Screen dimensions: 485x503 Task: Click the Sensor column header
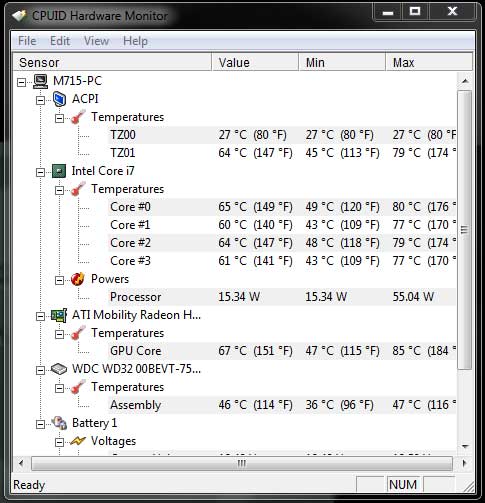point(112,62)
